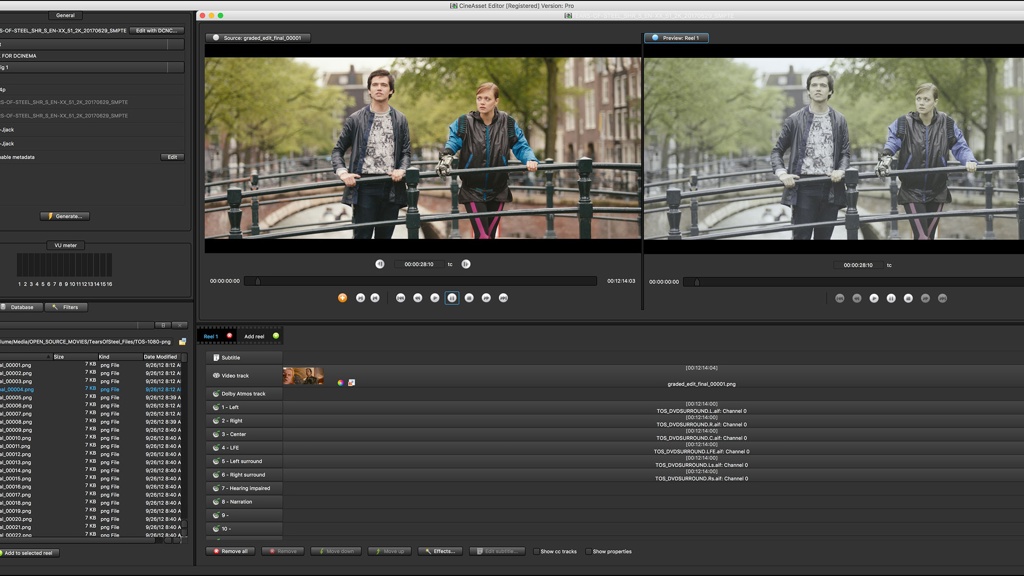Viewport: 1024px width, 576px height.
Task: Click the Effects... button below the timeline
Action: tap(440, 551)
